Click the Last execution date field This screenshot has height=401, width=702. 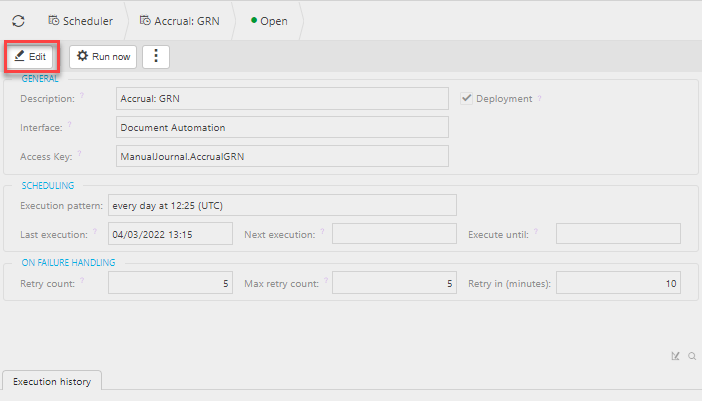tap(170, 234)
